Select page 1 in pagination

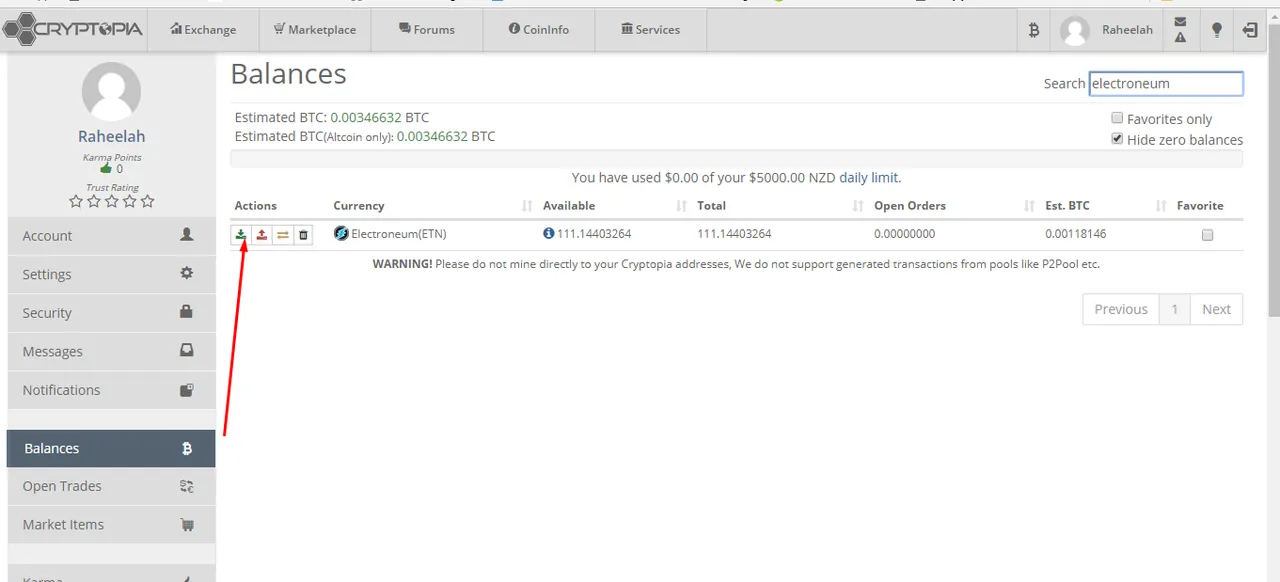click(1175, 309)
